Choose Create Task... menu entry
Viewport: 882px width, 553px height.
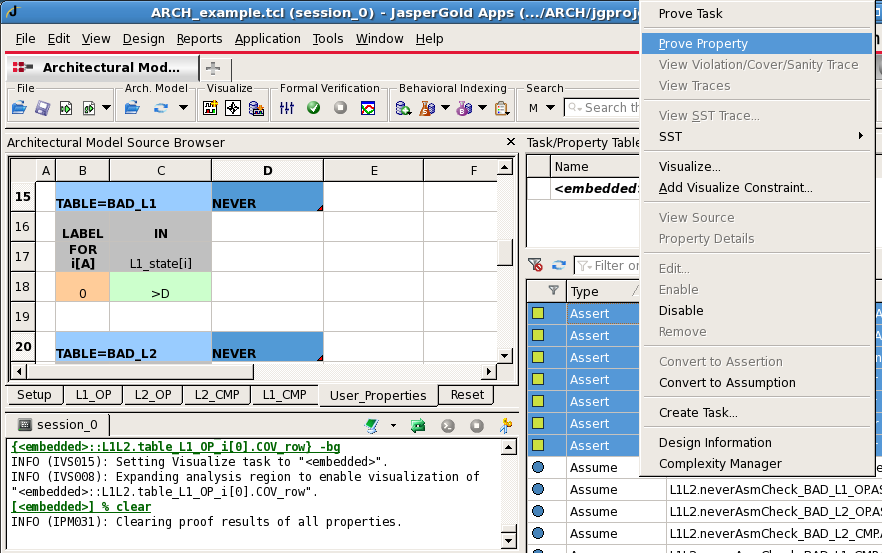757,412
